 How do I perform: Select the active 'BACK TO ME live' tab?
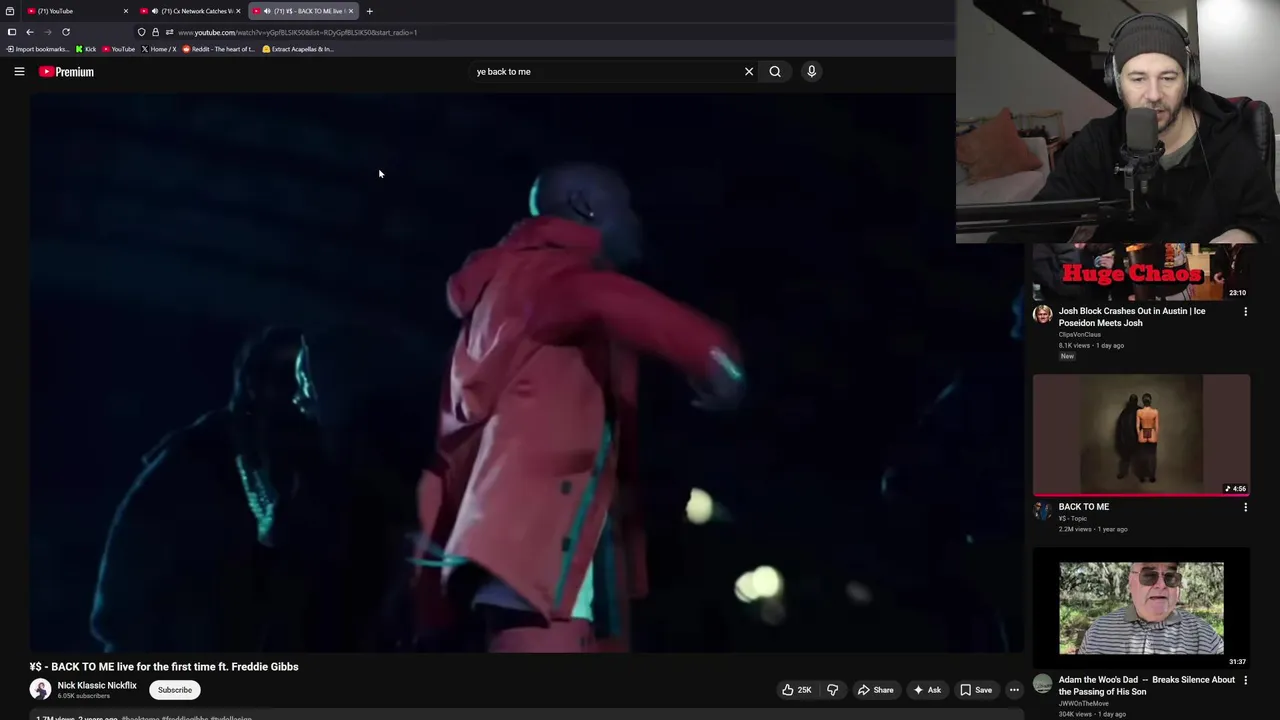(x=303, y=11)
